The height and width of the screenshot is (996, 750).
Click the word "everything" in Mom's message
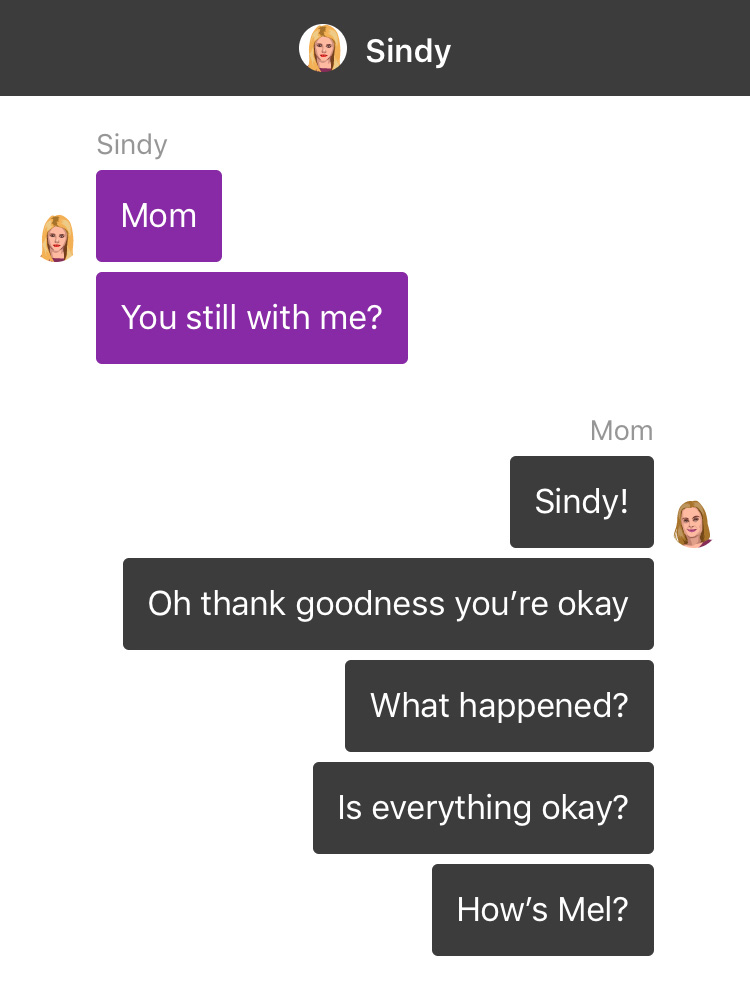tap(452, 809)
